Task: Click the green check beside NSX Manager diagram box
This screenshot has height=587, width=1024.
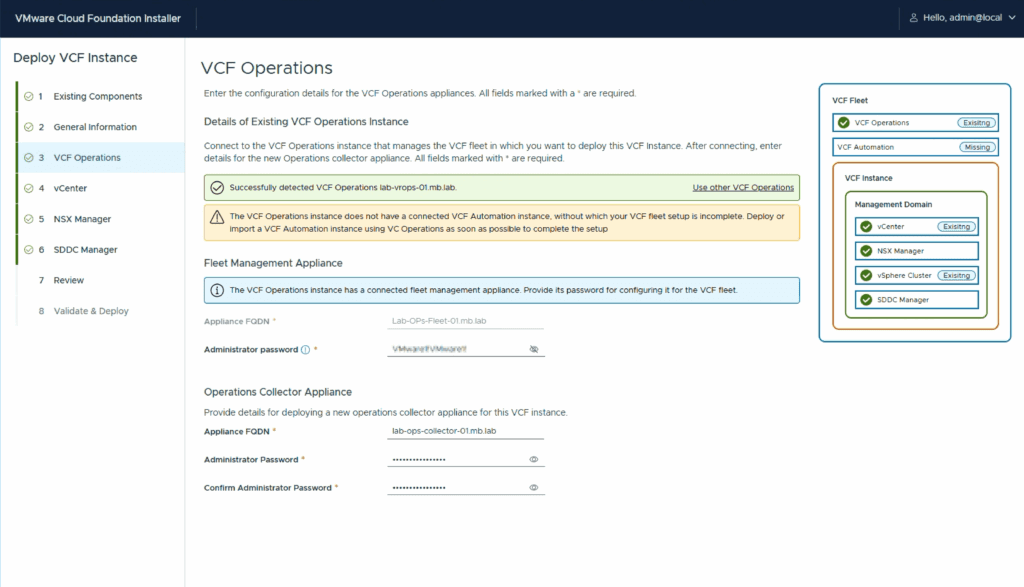Action: pos(866,251)
